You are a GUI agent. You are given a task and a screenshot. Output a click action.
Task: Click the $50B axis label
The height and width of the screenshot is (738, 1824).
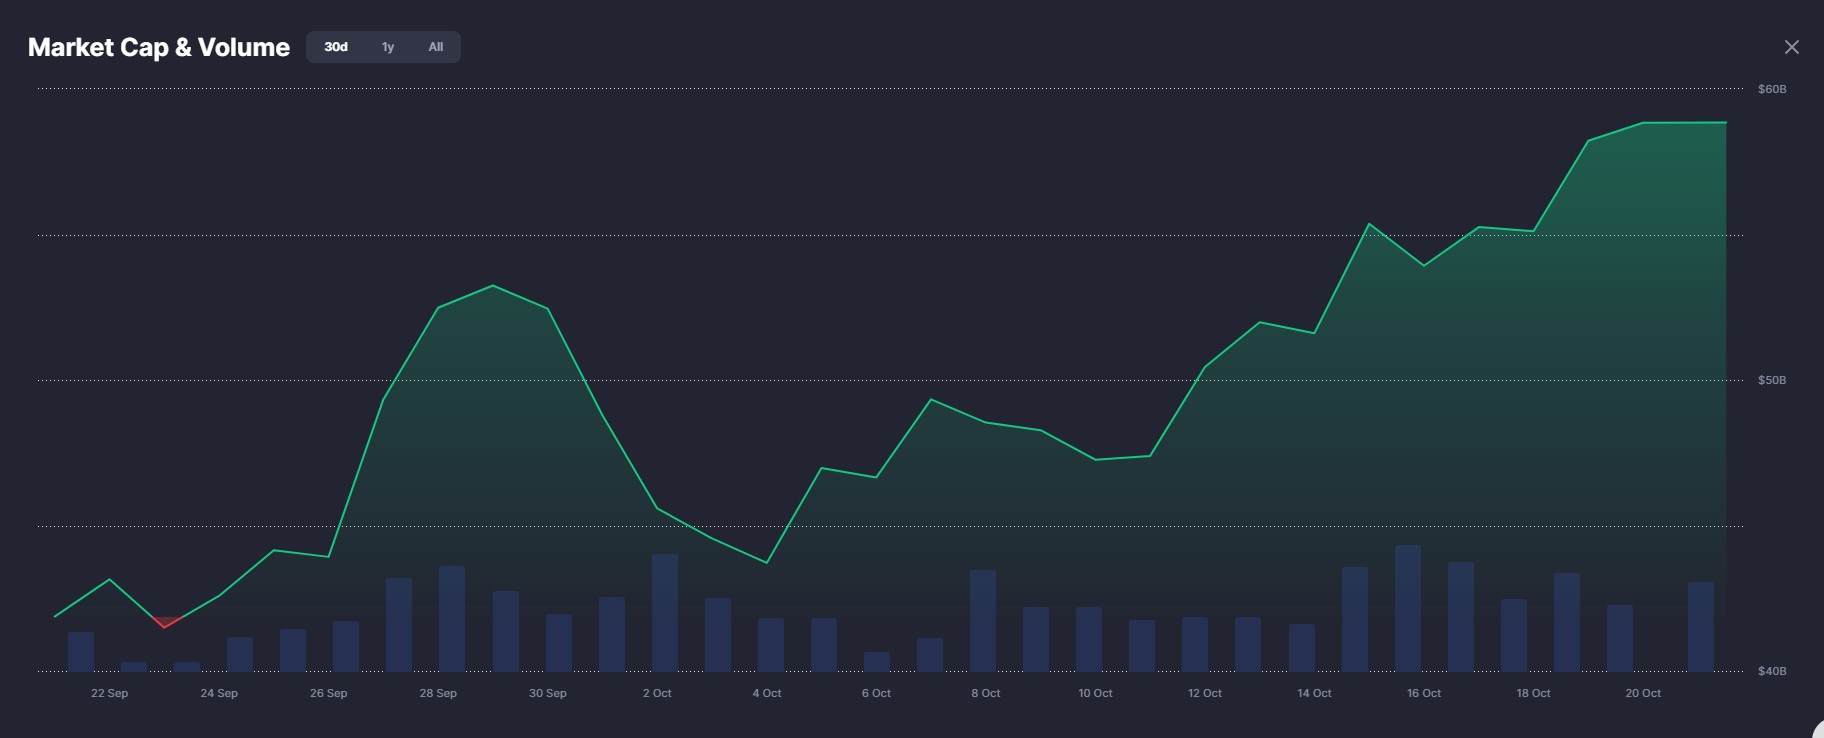[x=1772, y=380]
